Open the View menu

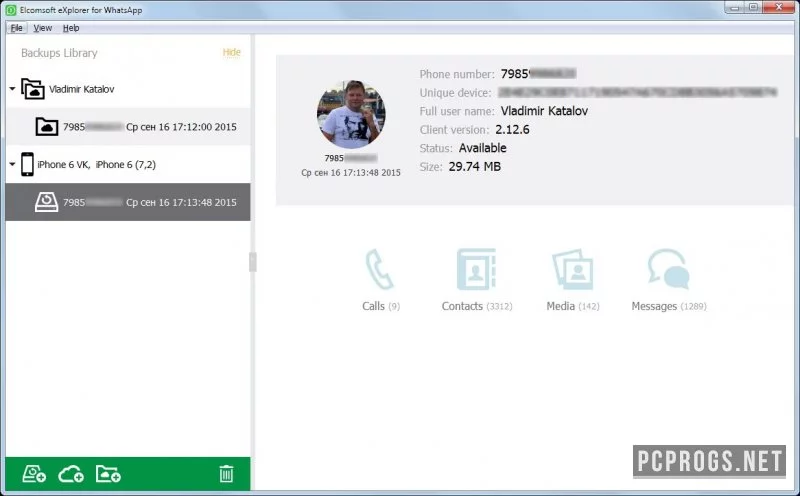coord(42,28)
